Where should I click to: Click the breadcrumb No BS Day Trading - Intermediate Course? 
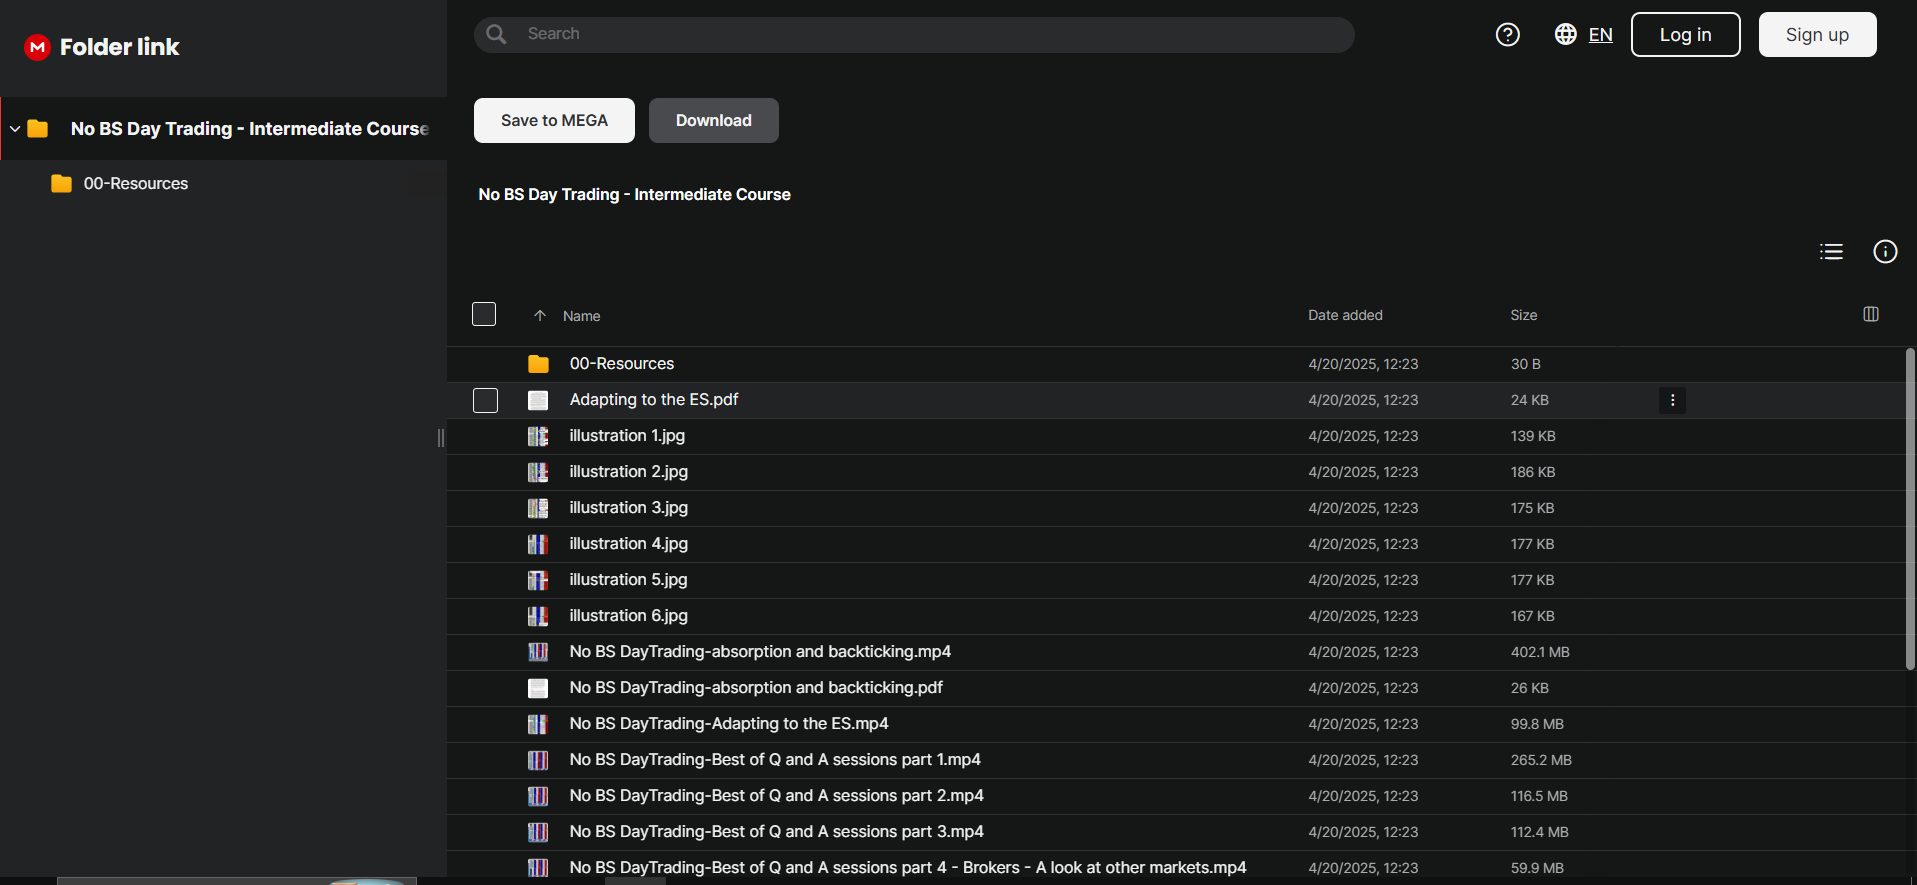(634, 194)
